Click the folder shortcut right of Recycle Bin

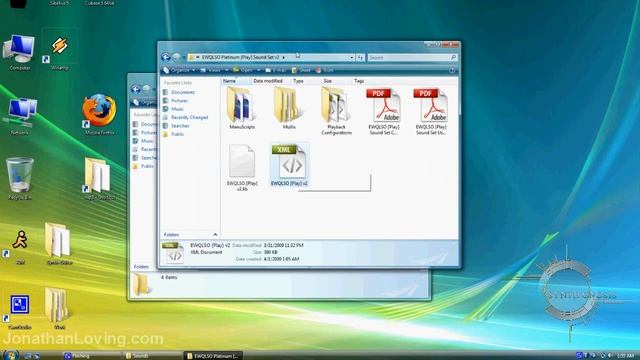pos(98,179)
